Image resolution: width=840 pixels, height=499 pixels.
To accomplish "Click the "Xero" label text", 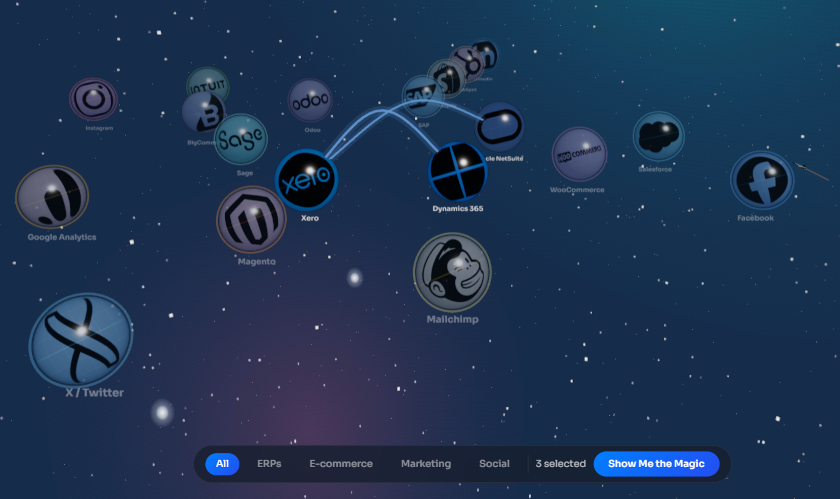I will 310,218.
